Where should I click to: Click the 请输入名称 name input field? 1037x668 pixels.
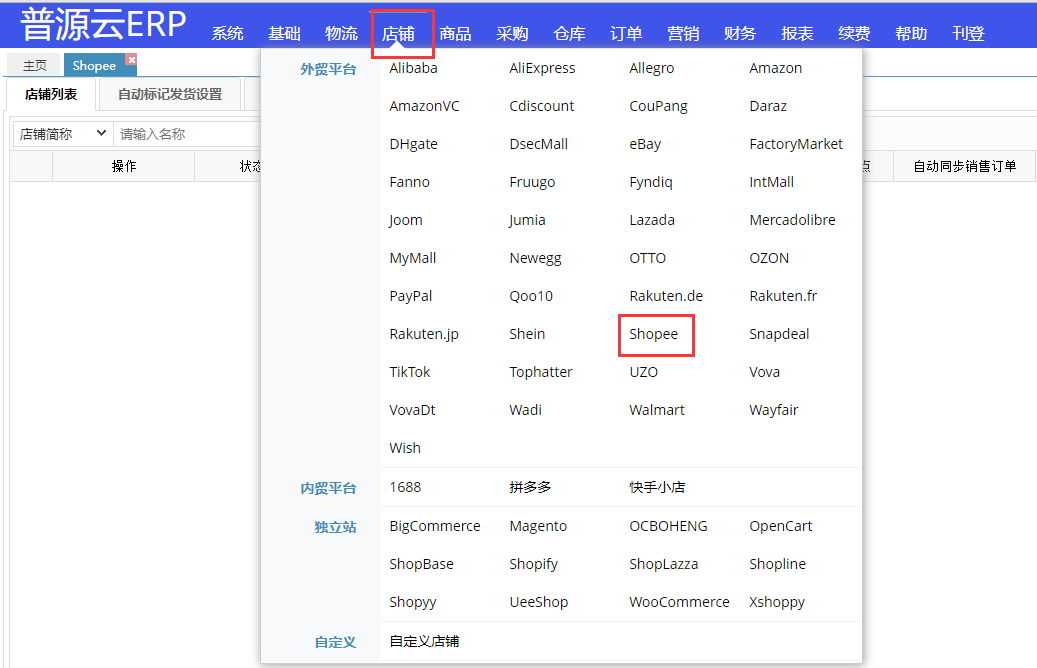click(x=189, y=134)
